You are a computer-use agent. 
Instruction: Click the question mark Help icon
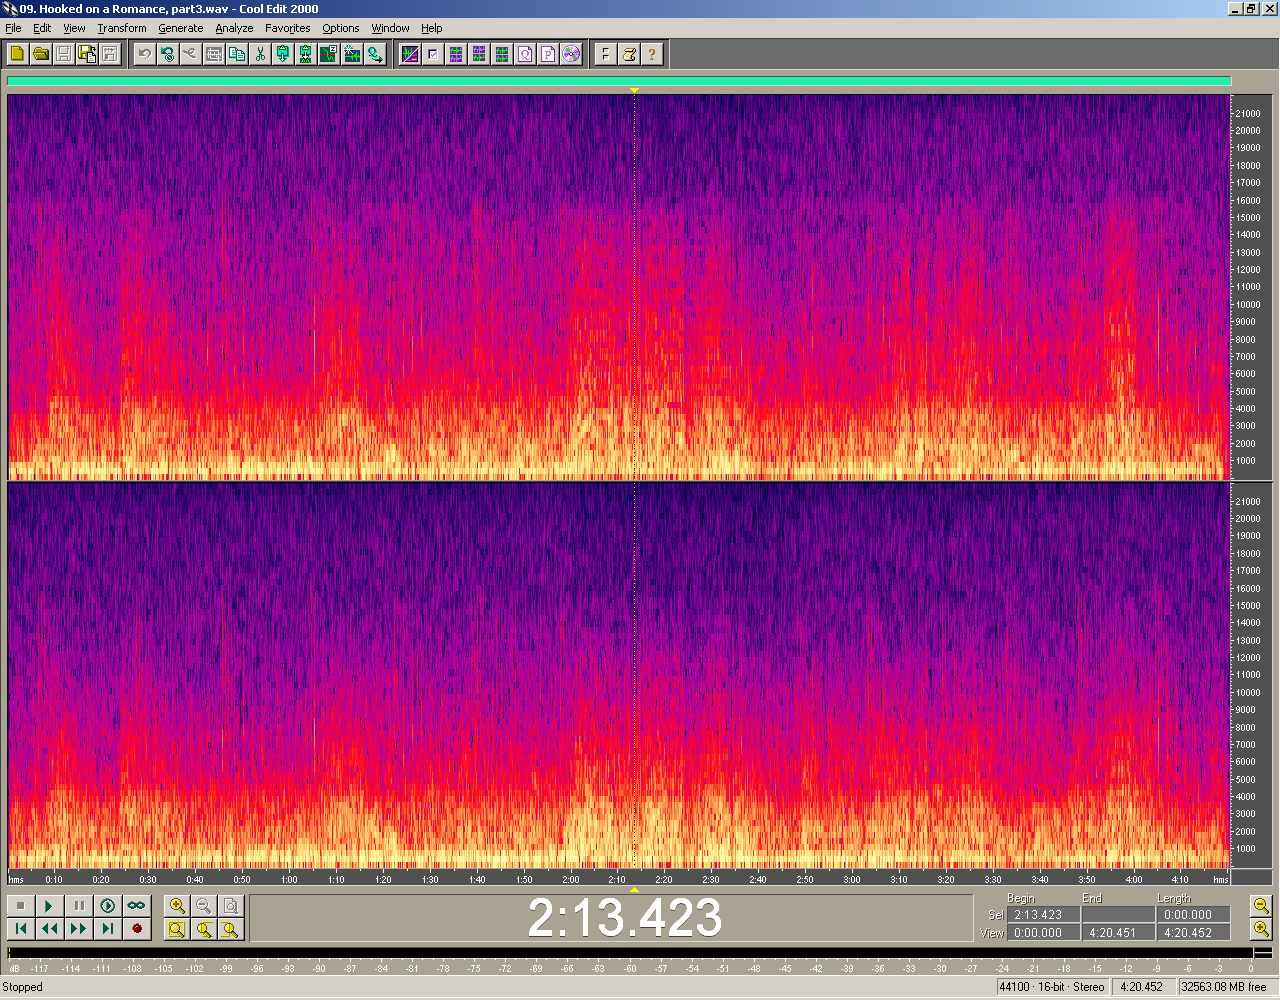pyautogui.click(x=652, y=54)
